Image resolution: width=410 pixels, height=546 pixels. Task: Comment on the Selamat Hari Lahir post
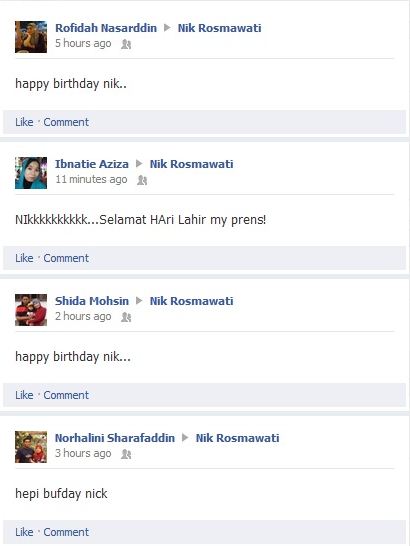[x=66, y=258]
